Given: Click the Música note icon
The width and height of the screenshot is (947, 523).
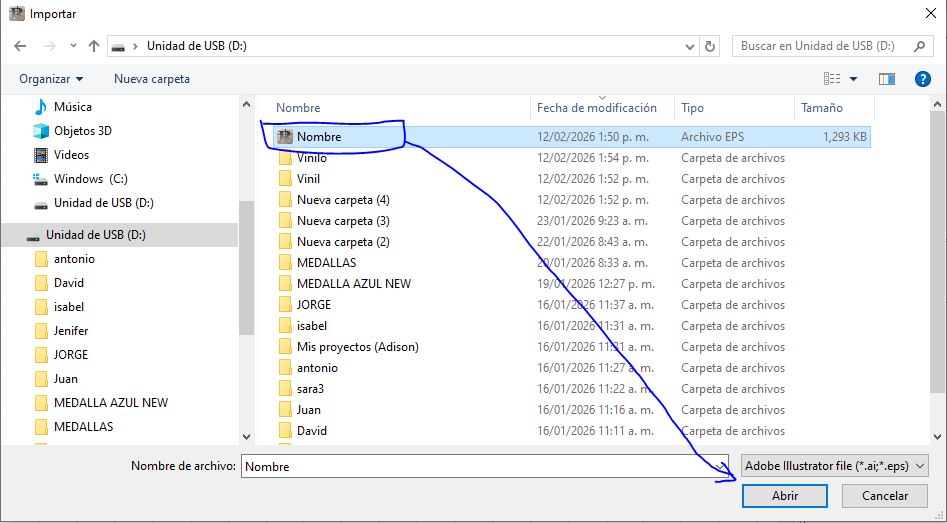Looking at the screenshot, I should click(x=40, y=107).
